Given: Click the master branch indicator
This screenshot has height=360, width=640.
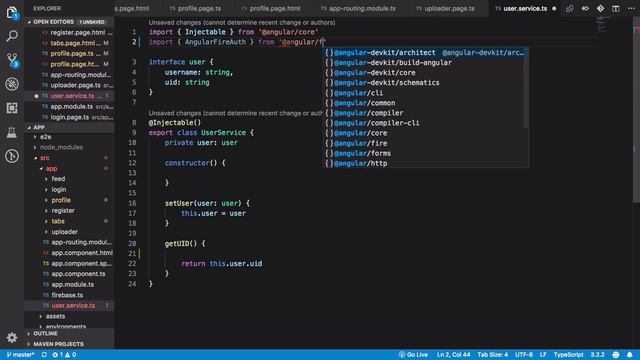Looking at the screenshot, I should [20, 355].
